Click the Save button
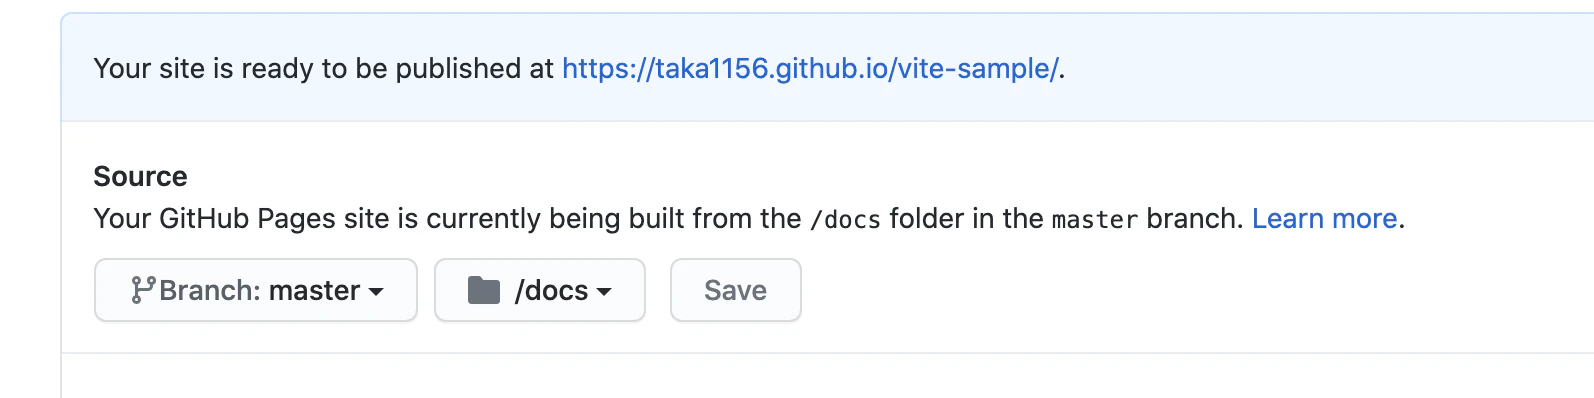 (735, 290)
